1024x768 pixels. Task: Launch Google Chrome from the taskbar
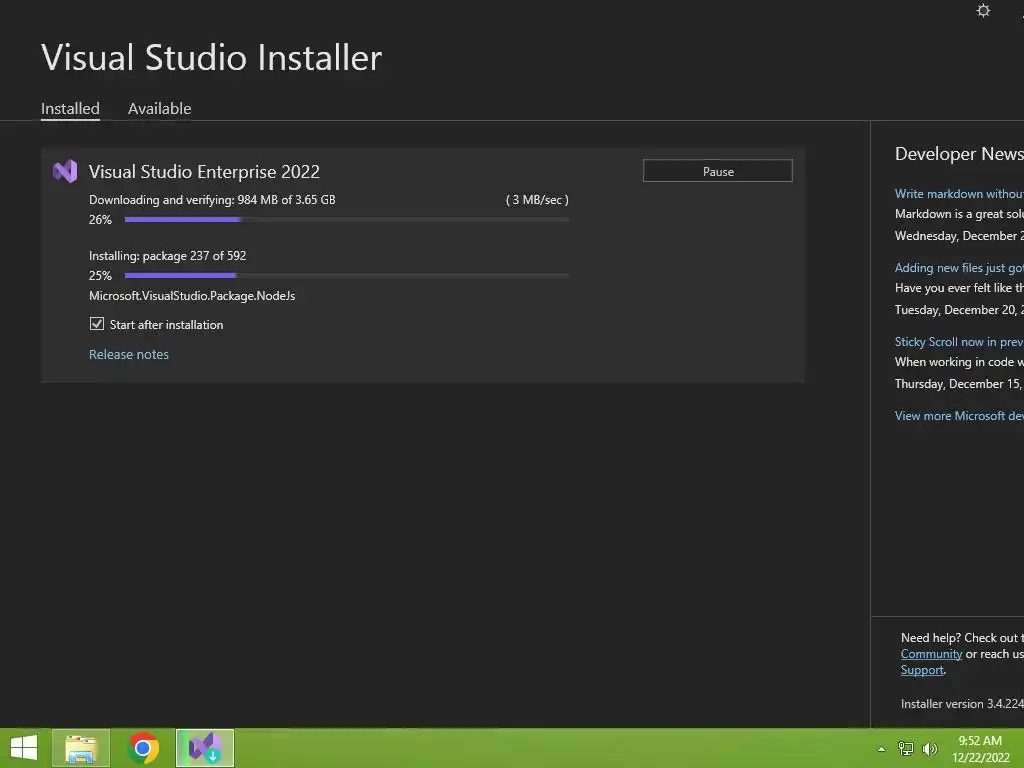point(143,748)
